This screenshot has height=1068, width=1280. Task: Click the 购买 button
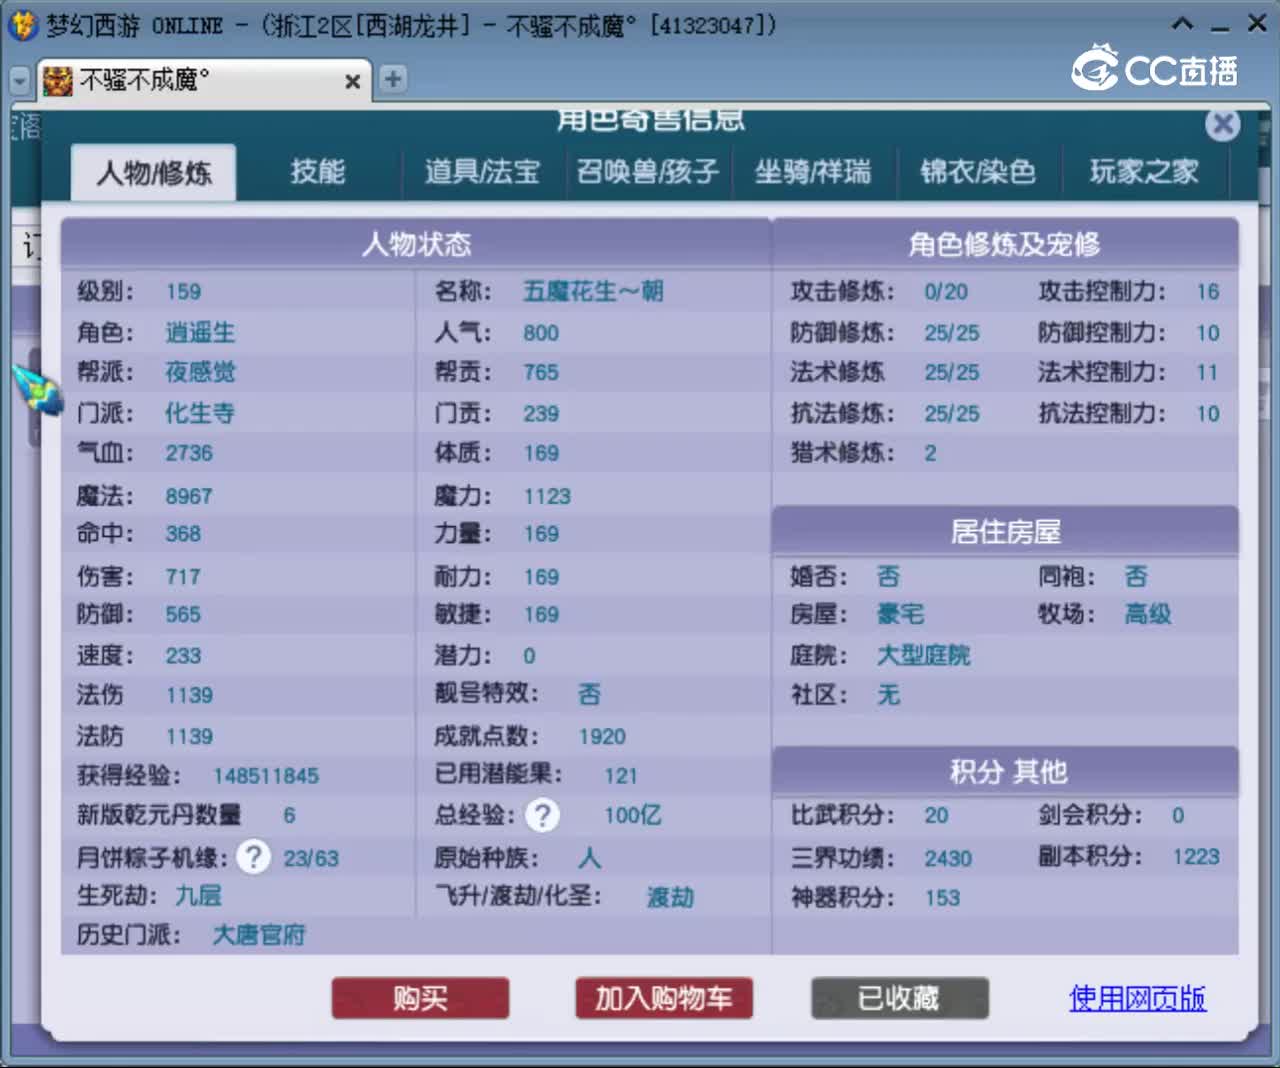pyautogui.click(x=420, y=998)
